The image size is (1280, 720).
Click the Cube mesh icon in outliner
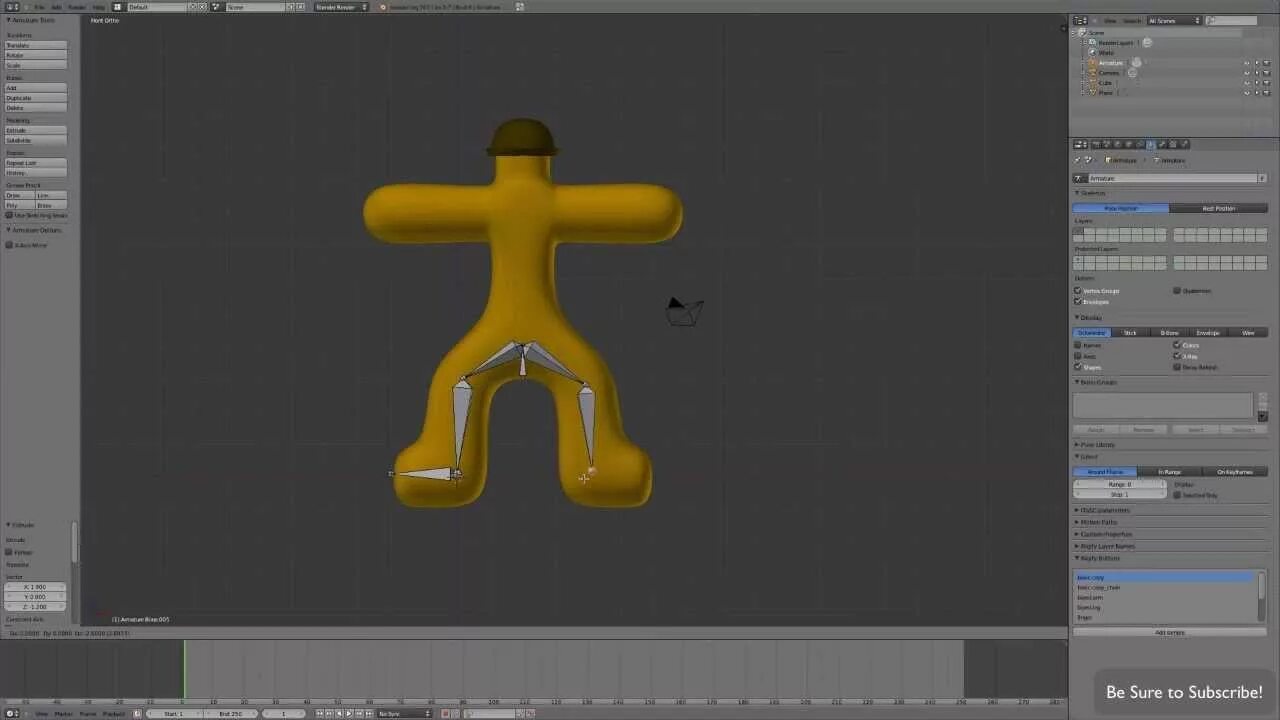pos(1092,83)
